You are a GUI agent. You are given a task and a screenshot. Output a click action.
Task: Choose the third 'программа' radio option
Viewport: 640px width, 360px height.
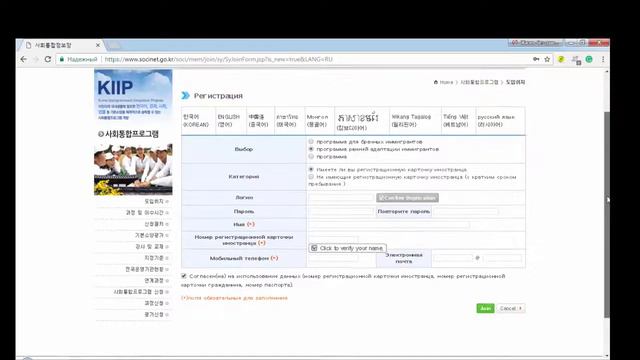(311, 156)
